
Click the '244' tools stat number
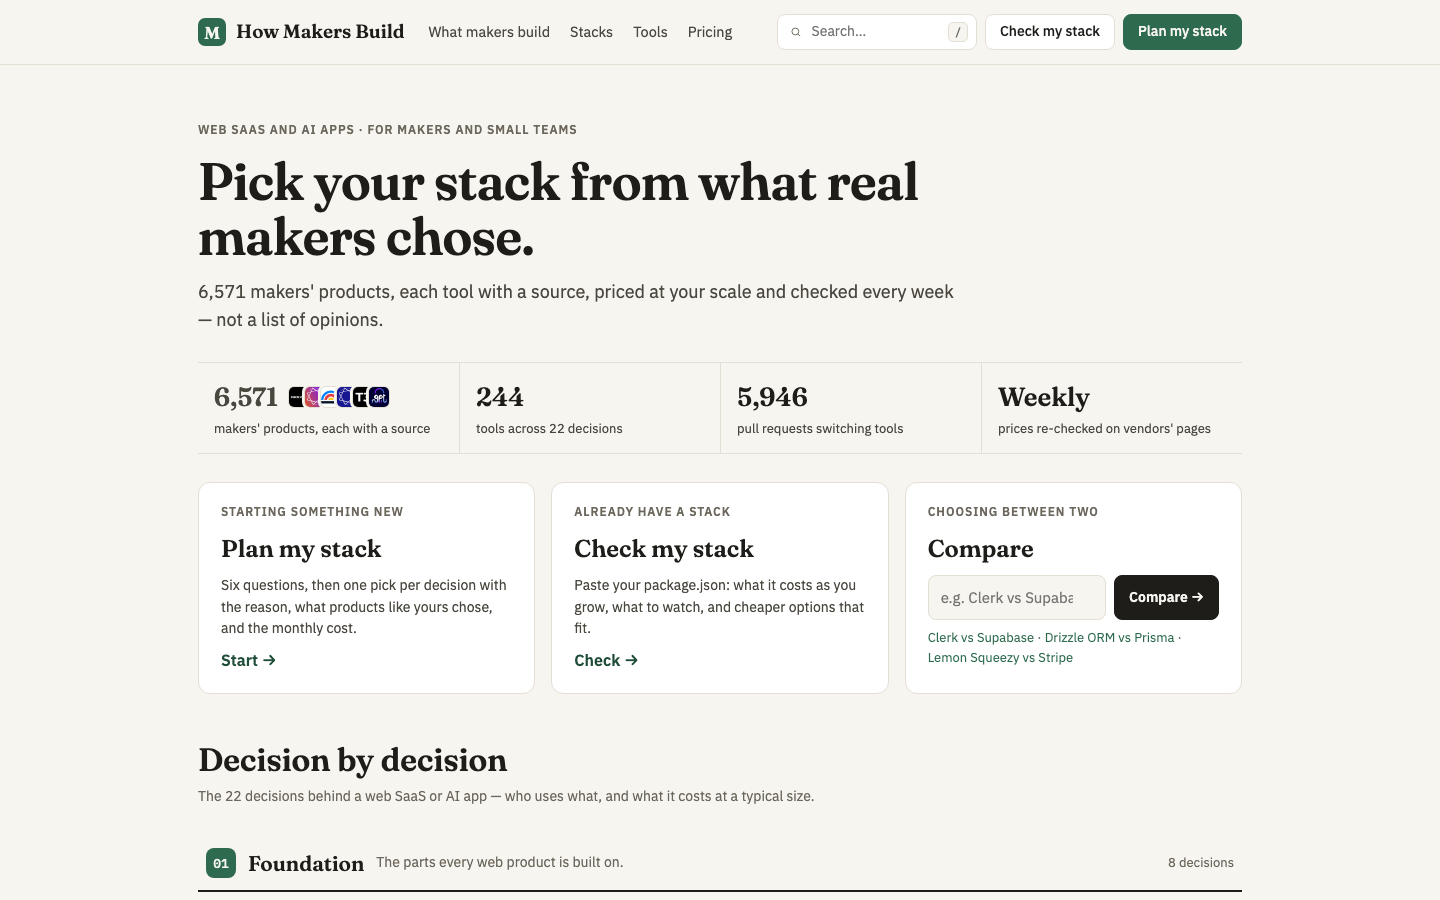point(500,397)
